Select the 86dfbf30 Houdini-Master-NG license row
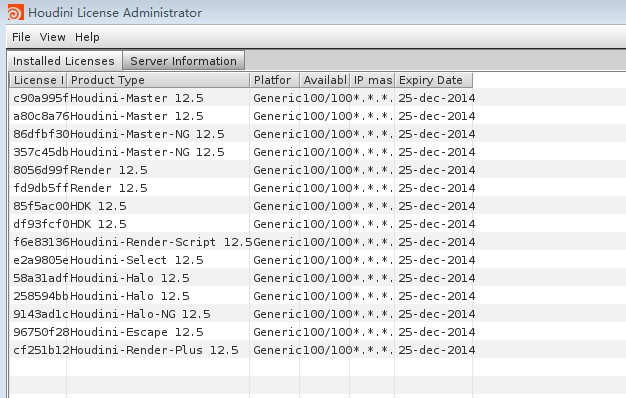The height and width of the screenshot is (398, 626). point(241,134)
